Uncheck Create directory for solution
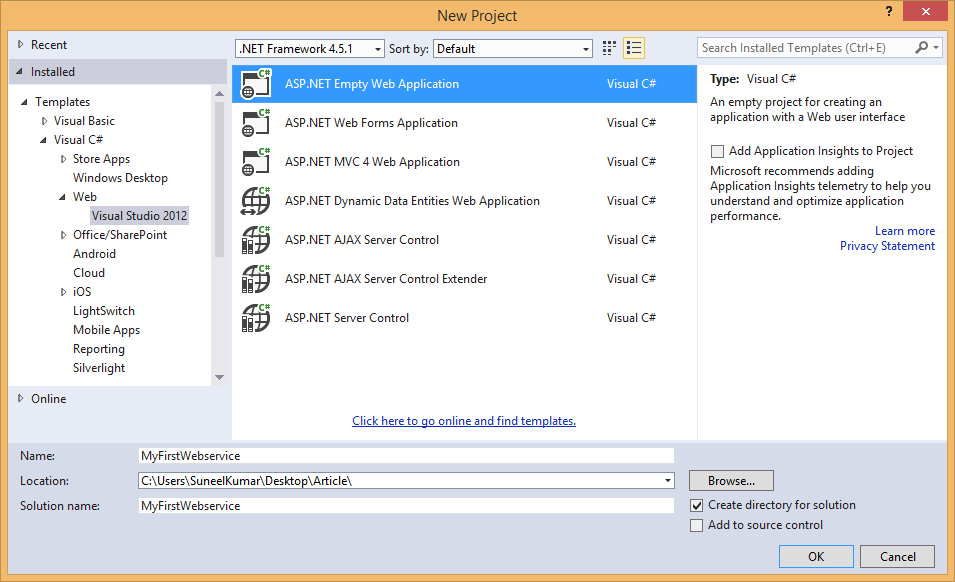The image size is (955, 582). [695, 505]
